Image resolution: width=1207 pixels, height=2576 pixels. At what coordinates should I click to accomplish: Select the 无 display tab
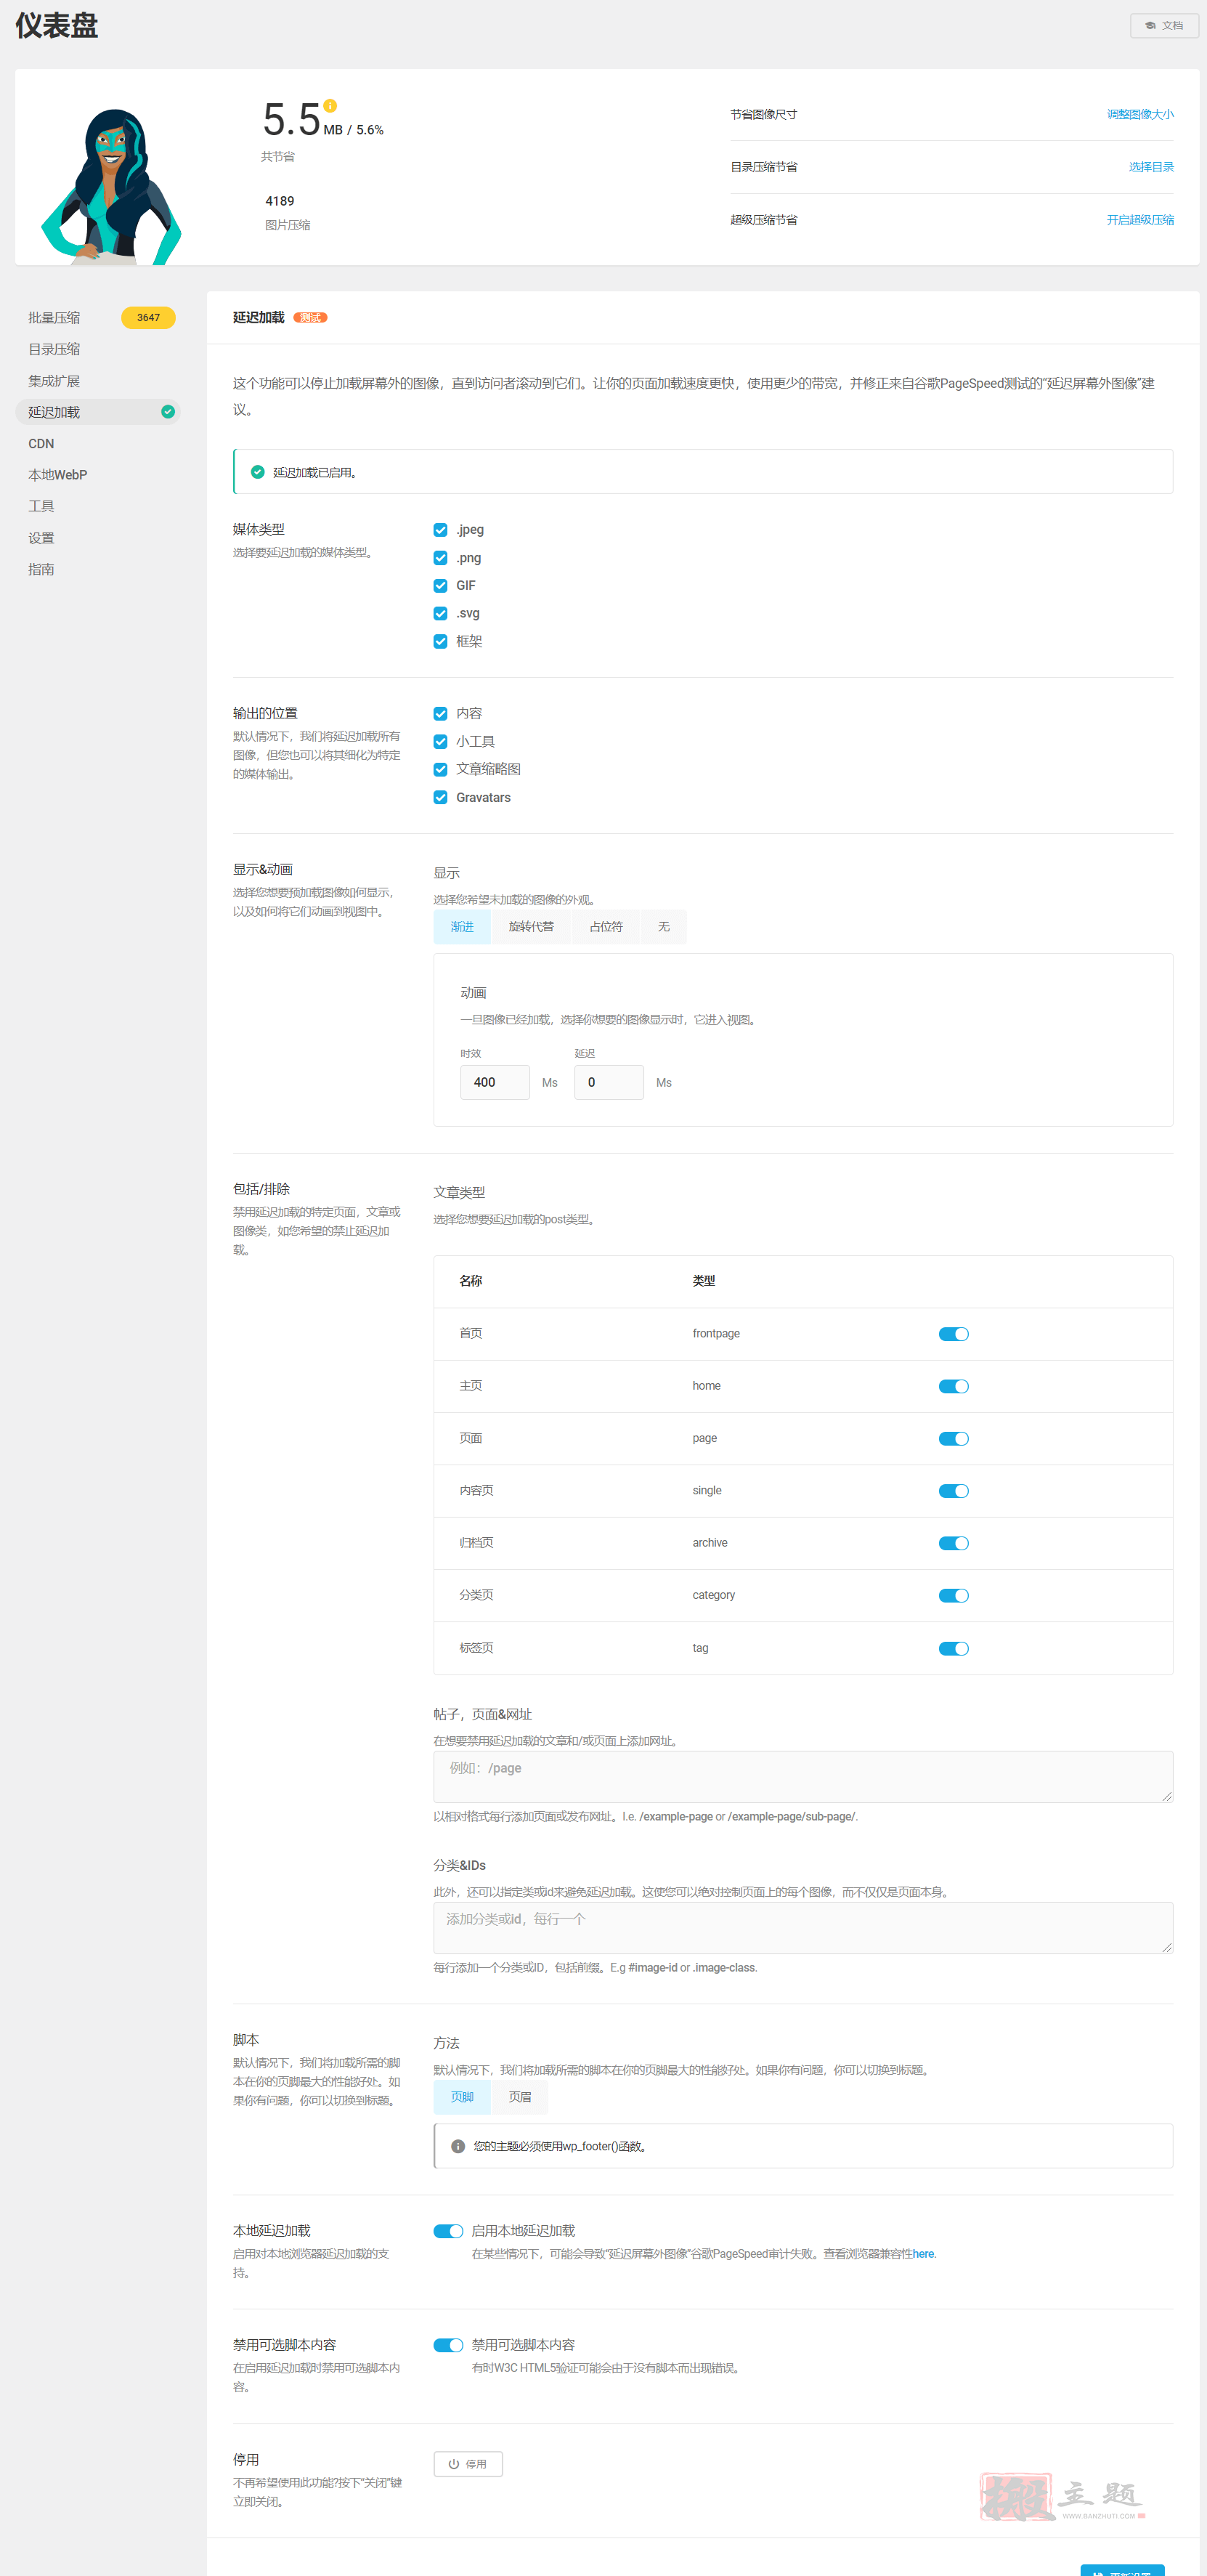[664, 927]
